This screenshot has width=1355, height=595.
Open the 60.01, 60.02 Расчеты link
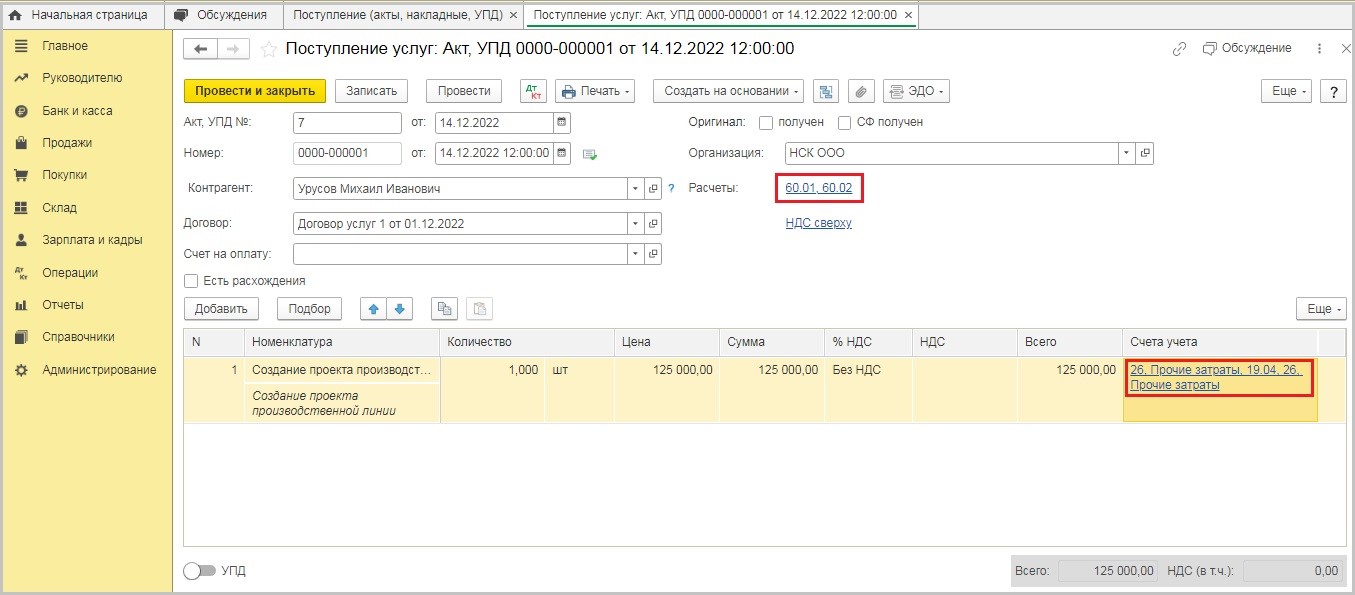[x=818, y=188]
